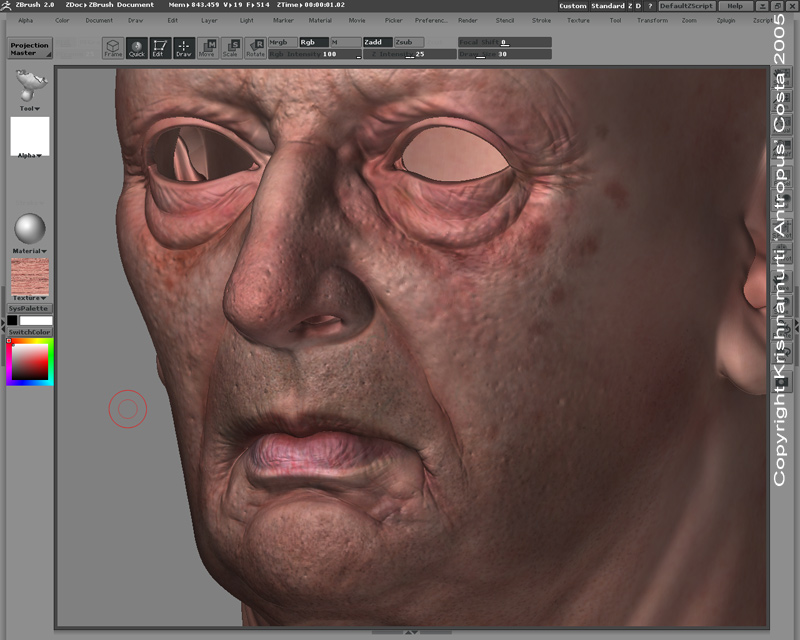Open the Alpha selector dropdown

tap(30, 155)
